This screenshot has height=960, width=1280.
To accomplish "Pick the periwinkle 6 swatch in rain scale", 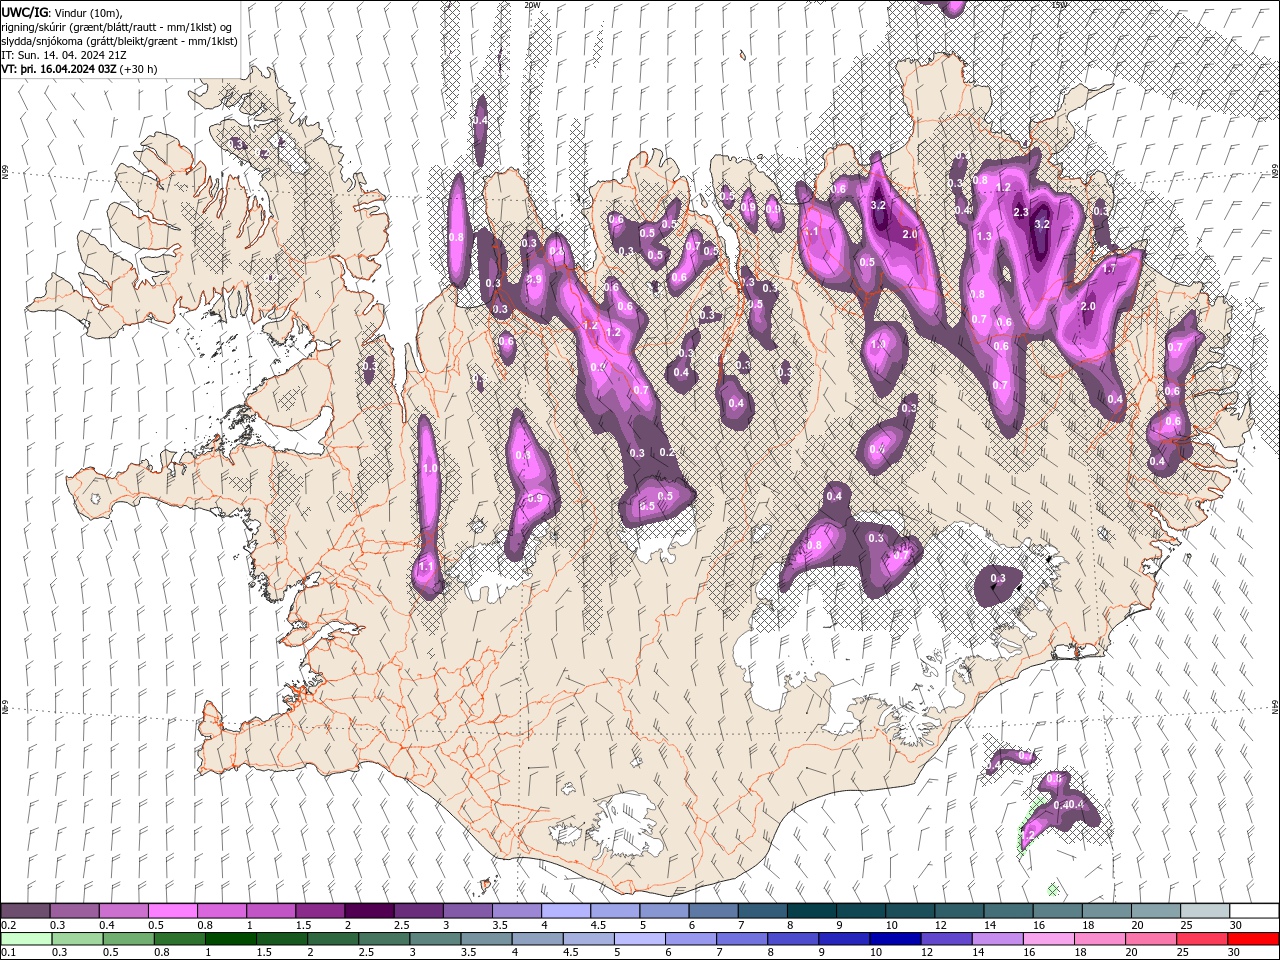I will [x=690, y=939].
